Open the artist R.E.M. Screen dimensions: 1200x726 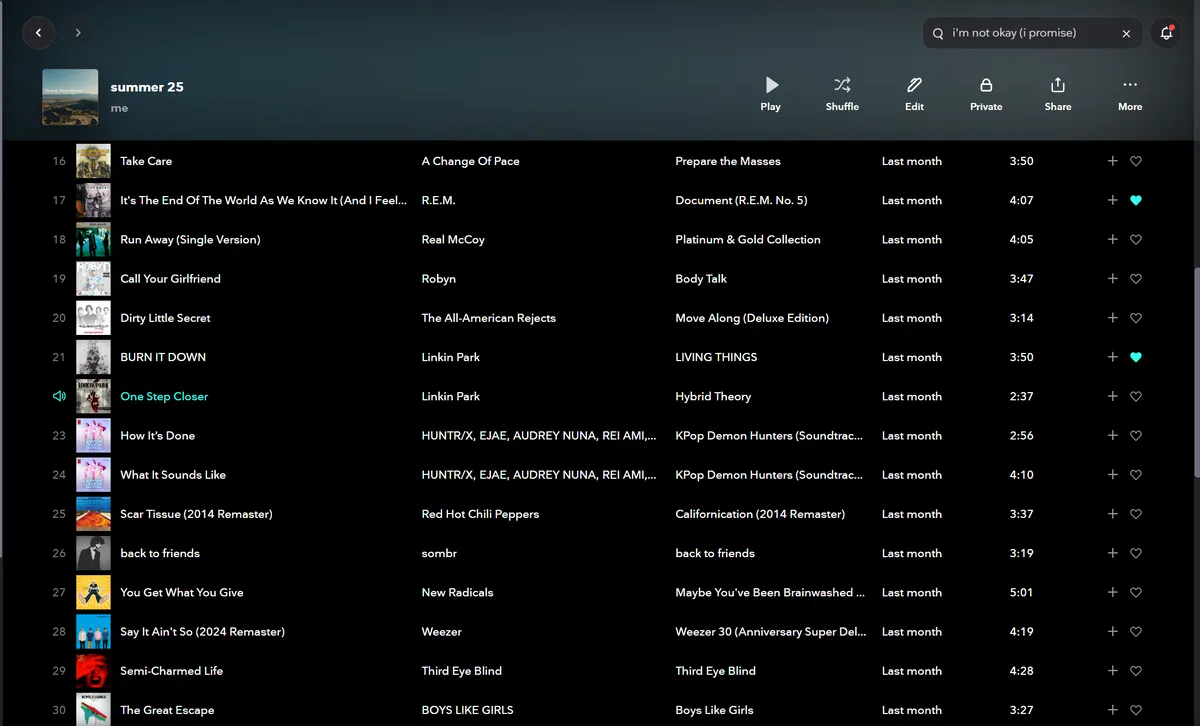point(438,200)
